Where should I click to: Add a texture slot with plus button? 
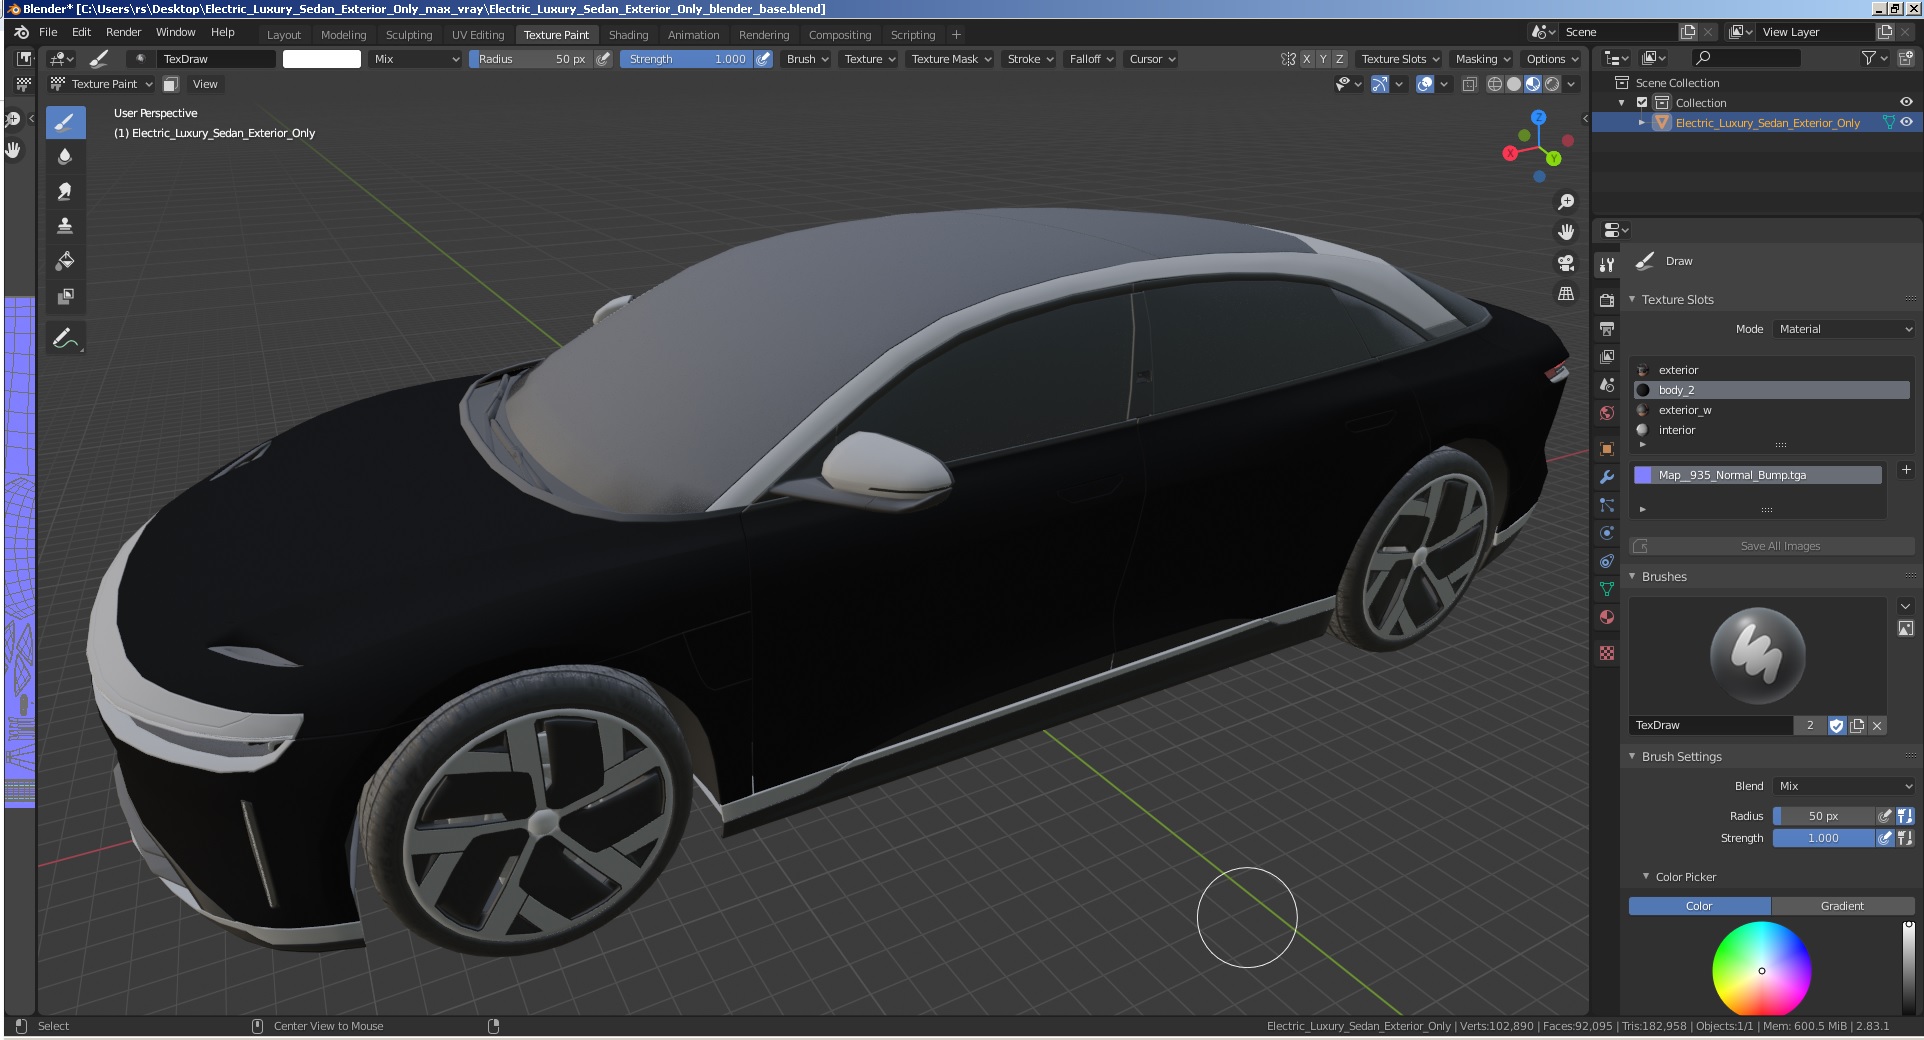click(x=1905, y=469)
